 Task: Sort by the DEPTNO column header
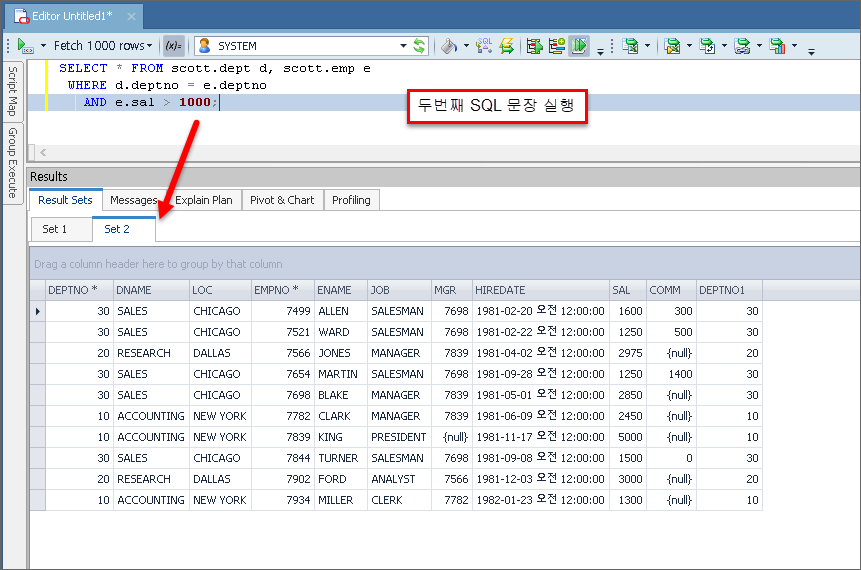click(x=79, y=290)
